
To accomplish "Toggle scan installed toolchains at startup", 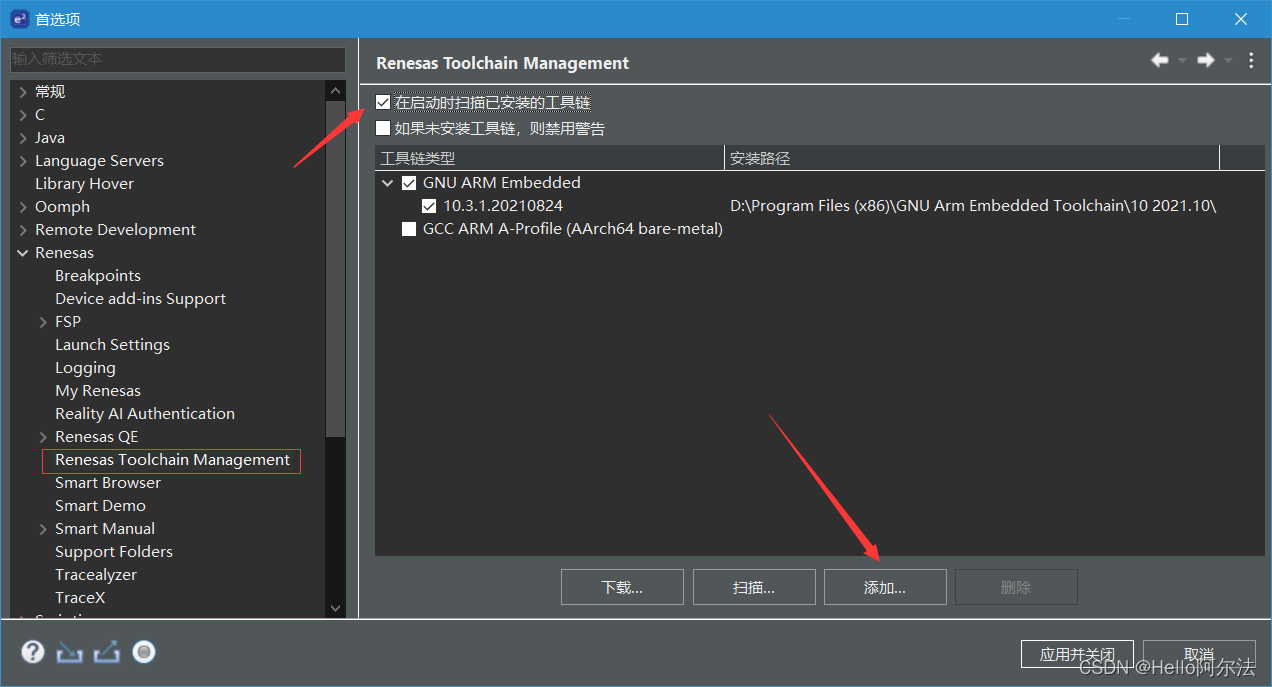I will (x=383, y=102).
